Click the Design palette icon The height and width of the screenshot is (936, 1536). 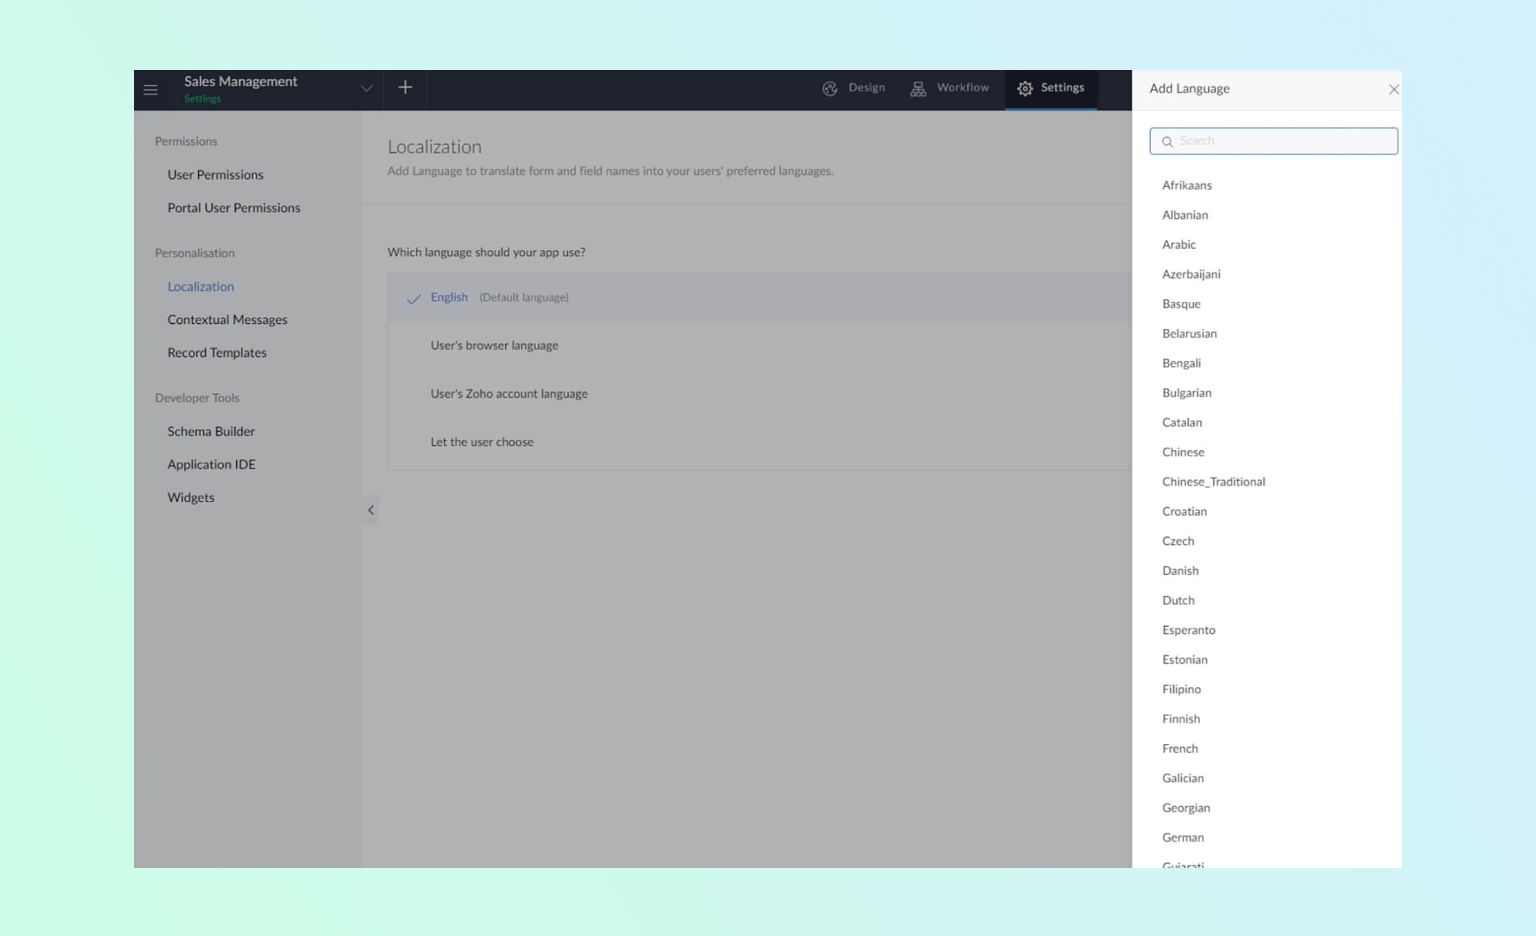click(830, 89)
